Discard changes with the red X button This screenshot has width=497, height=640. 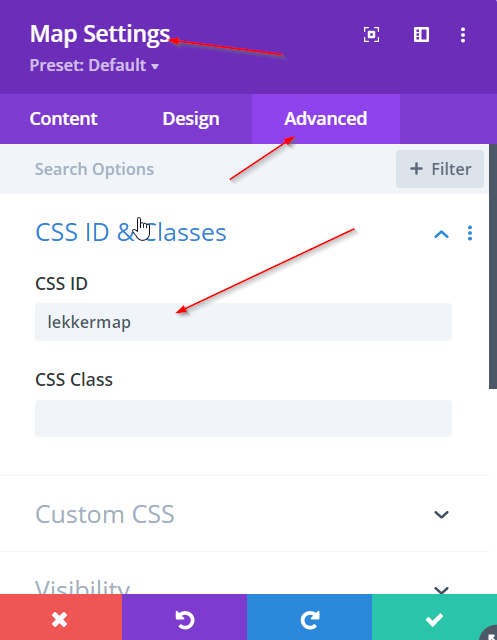click(x=61, y=617)
